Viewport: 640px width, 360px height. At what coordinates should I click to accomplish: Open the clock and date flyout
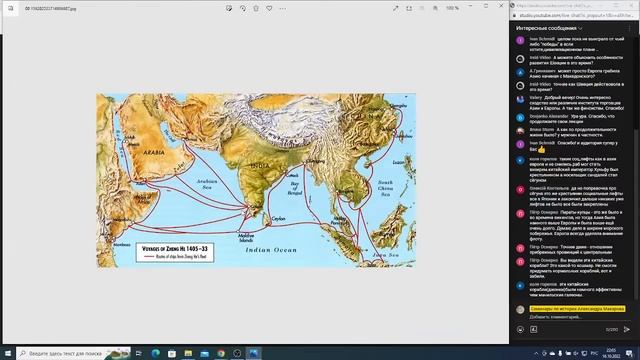611,353
